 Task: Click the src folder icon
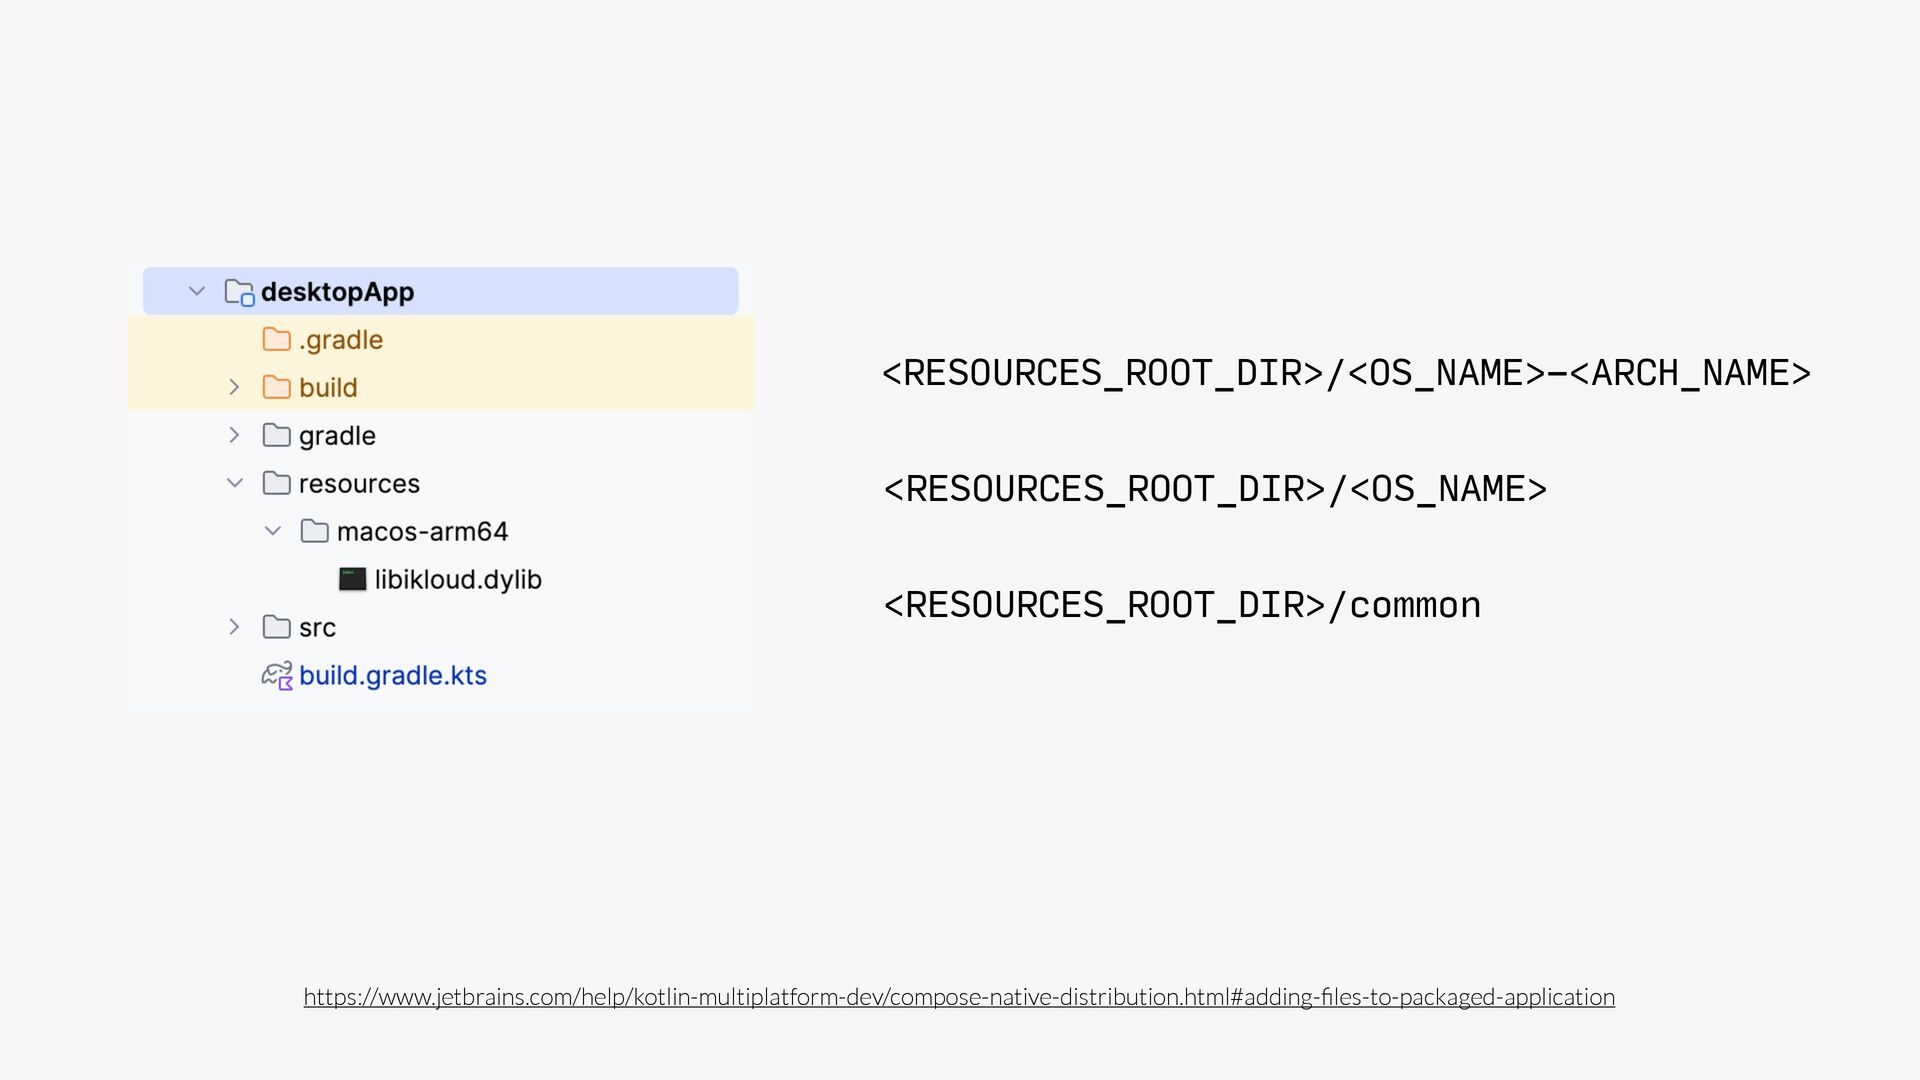[276, 628]
